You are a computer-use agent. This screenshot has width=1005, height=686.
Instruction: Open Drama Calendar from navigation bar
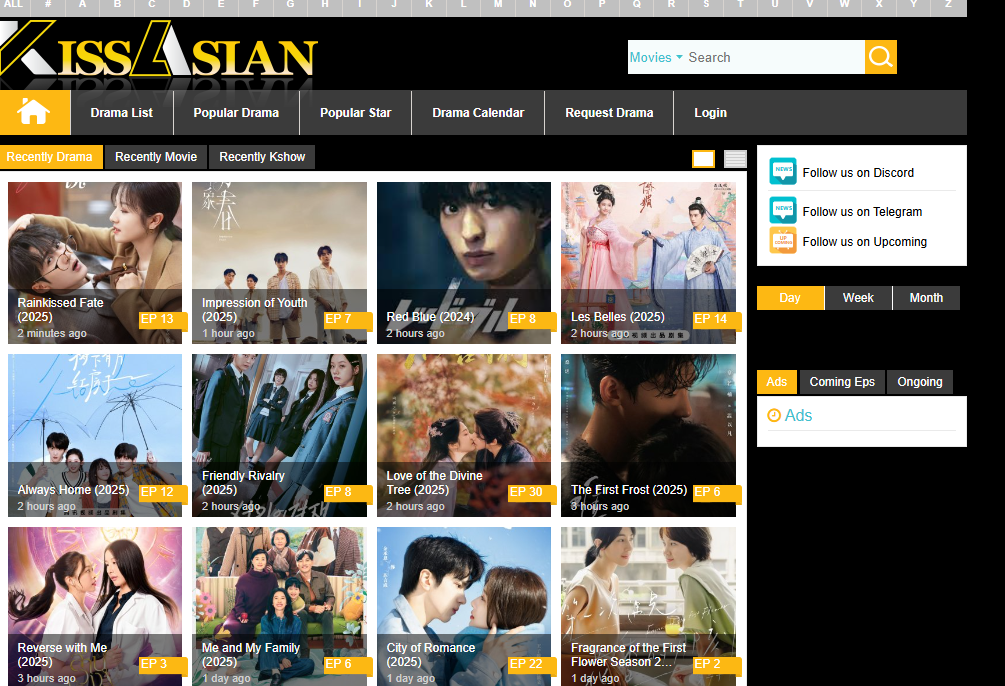point(478,113)
